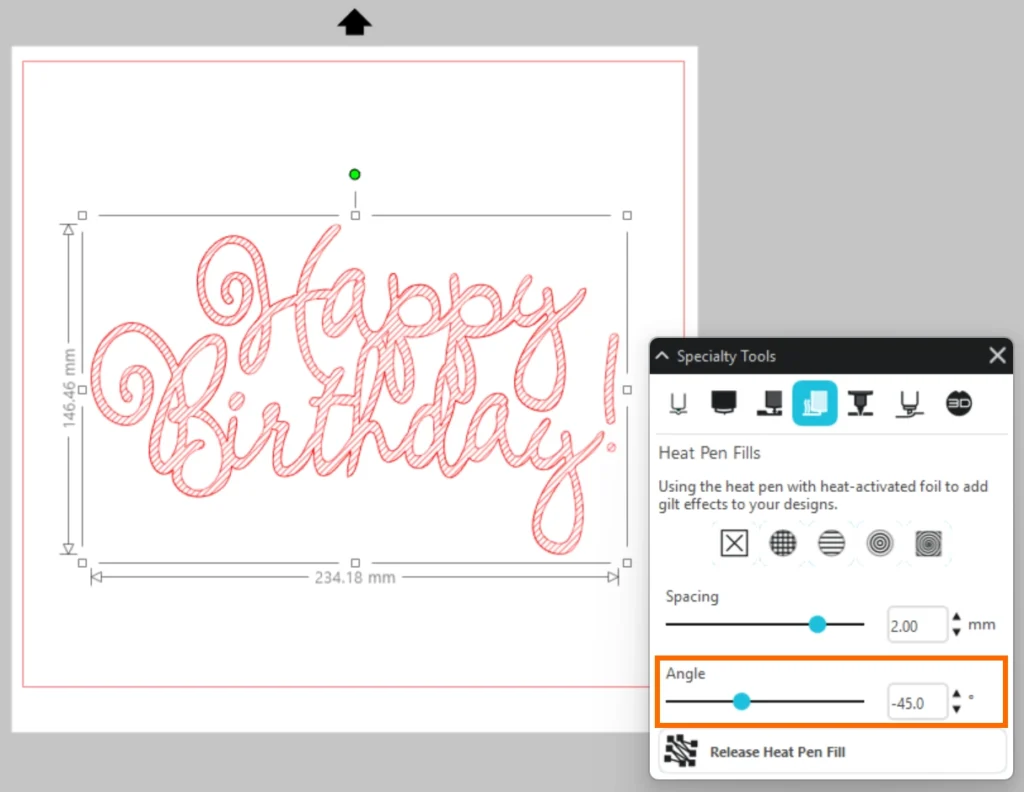
Task: Collapse the Specialty Tools panel chevron
Action: [662, 356]
